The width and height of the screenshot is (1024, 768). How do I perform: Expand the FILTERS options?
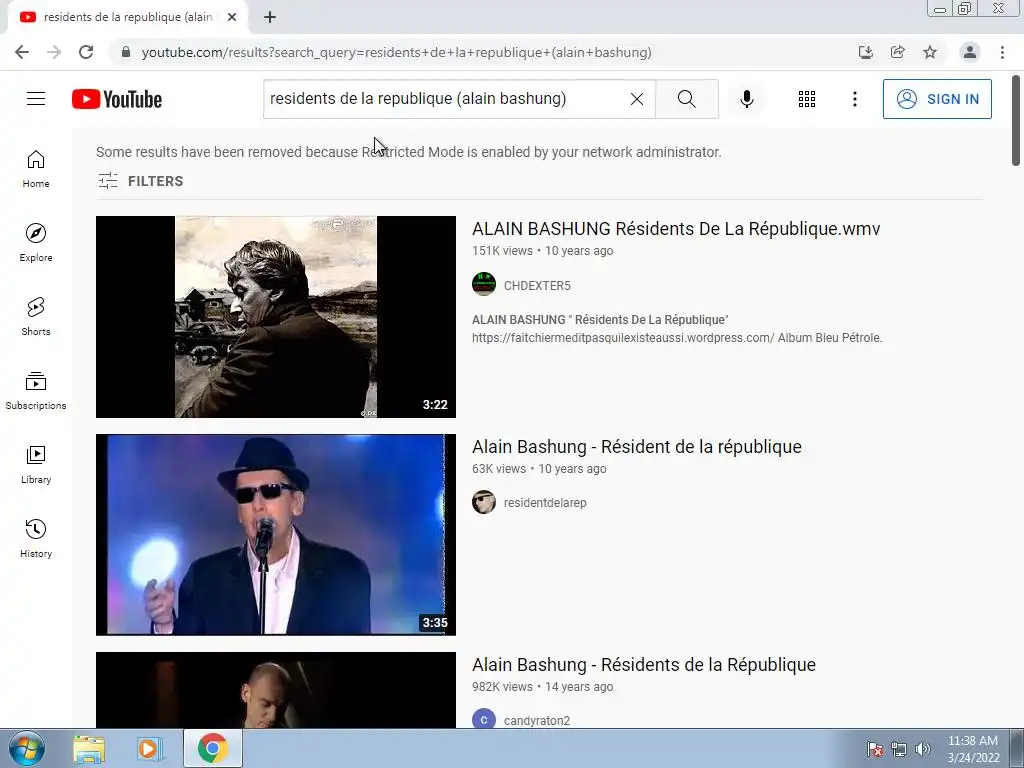tap(140, 181)
